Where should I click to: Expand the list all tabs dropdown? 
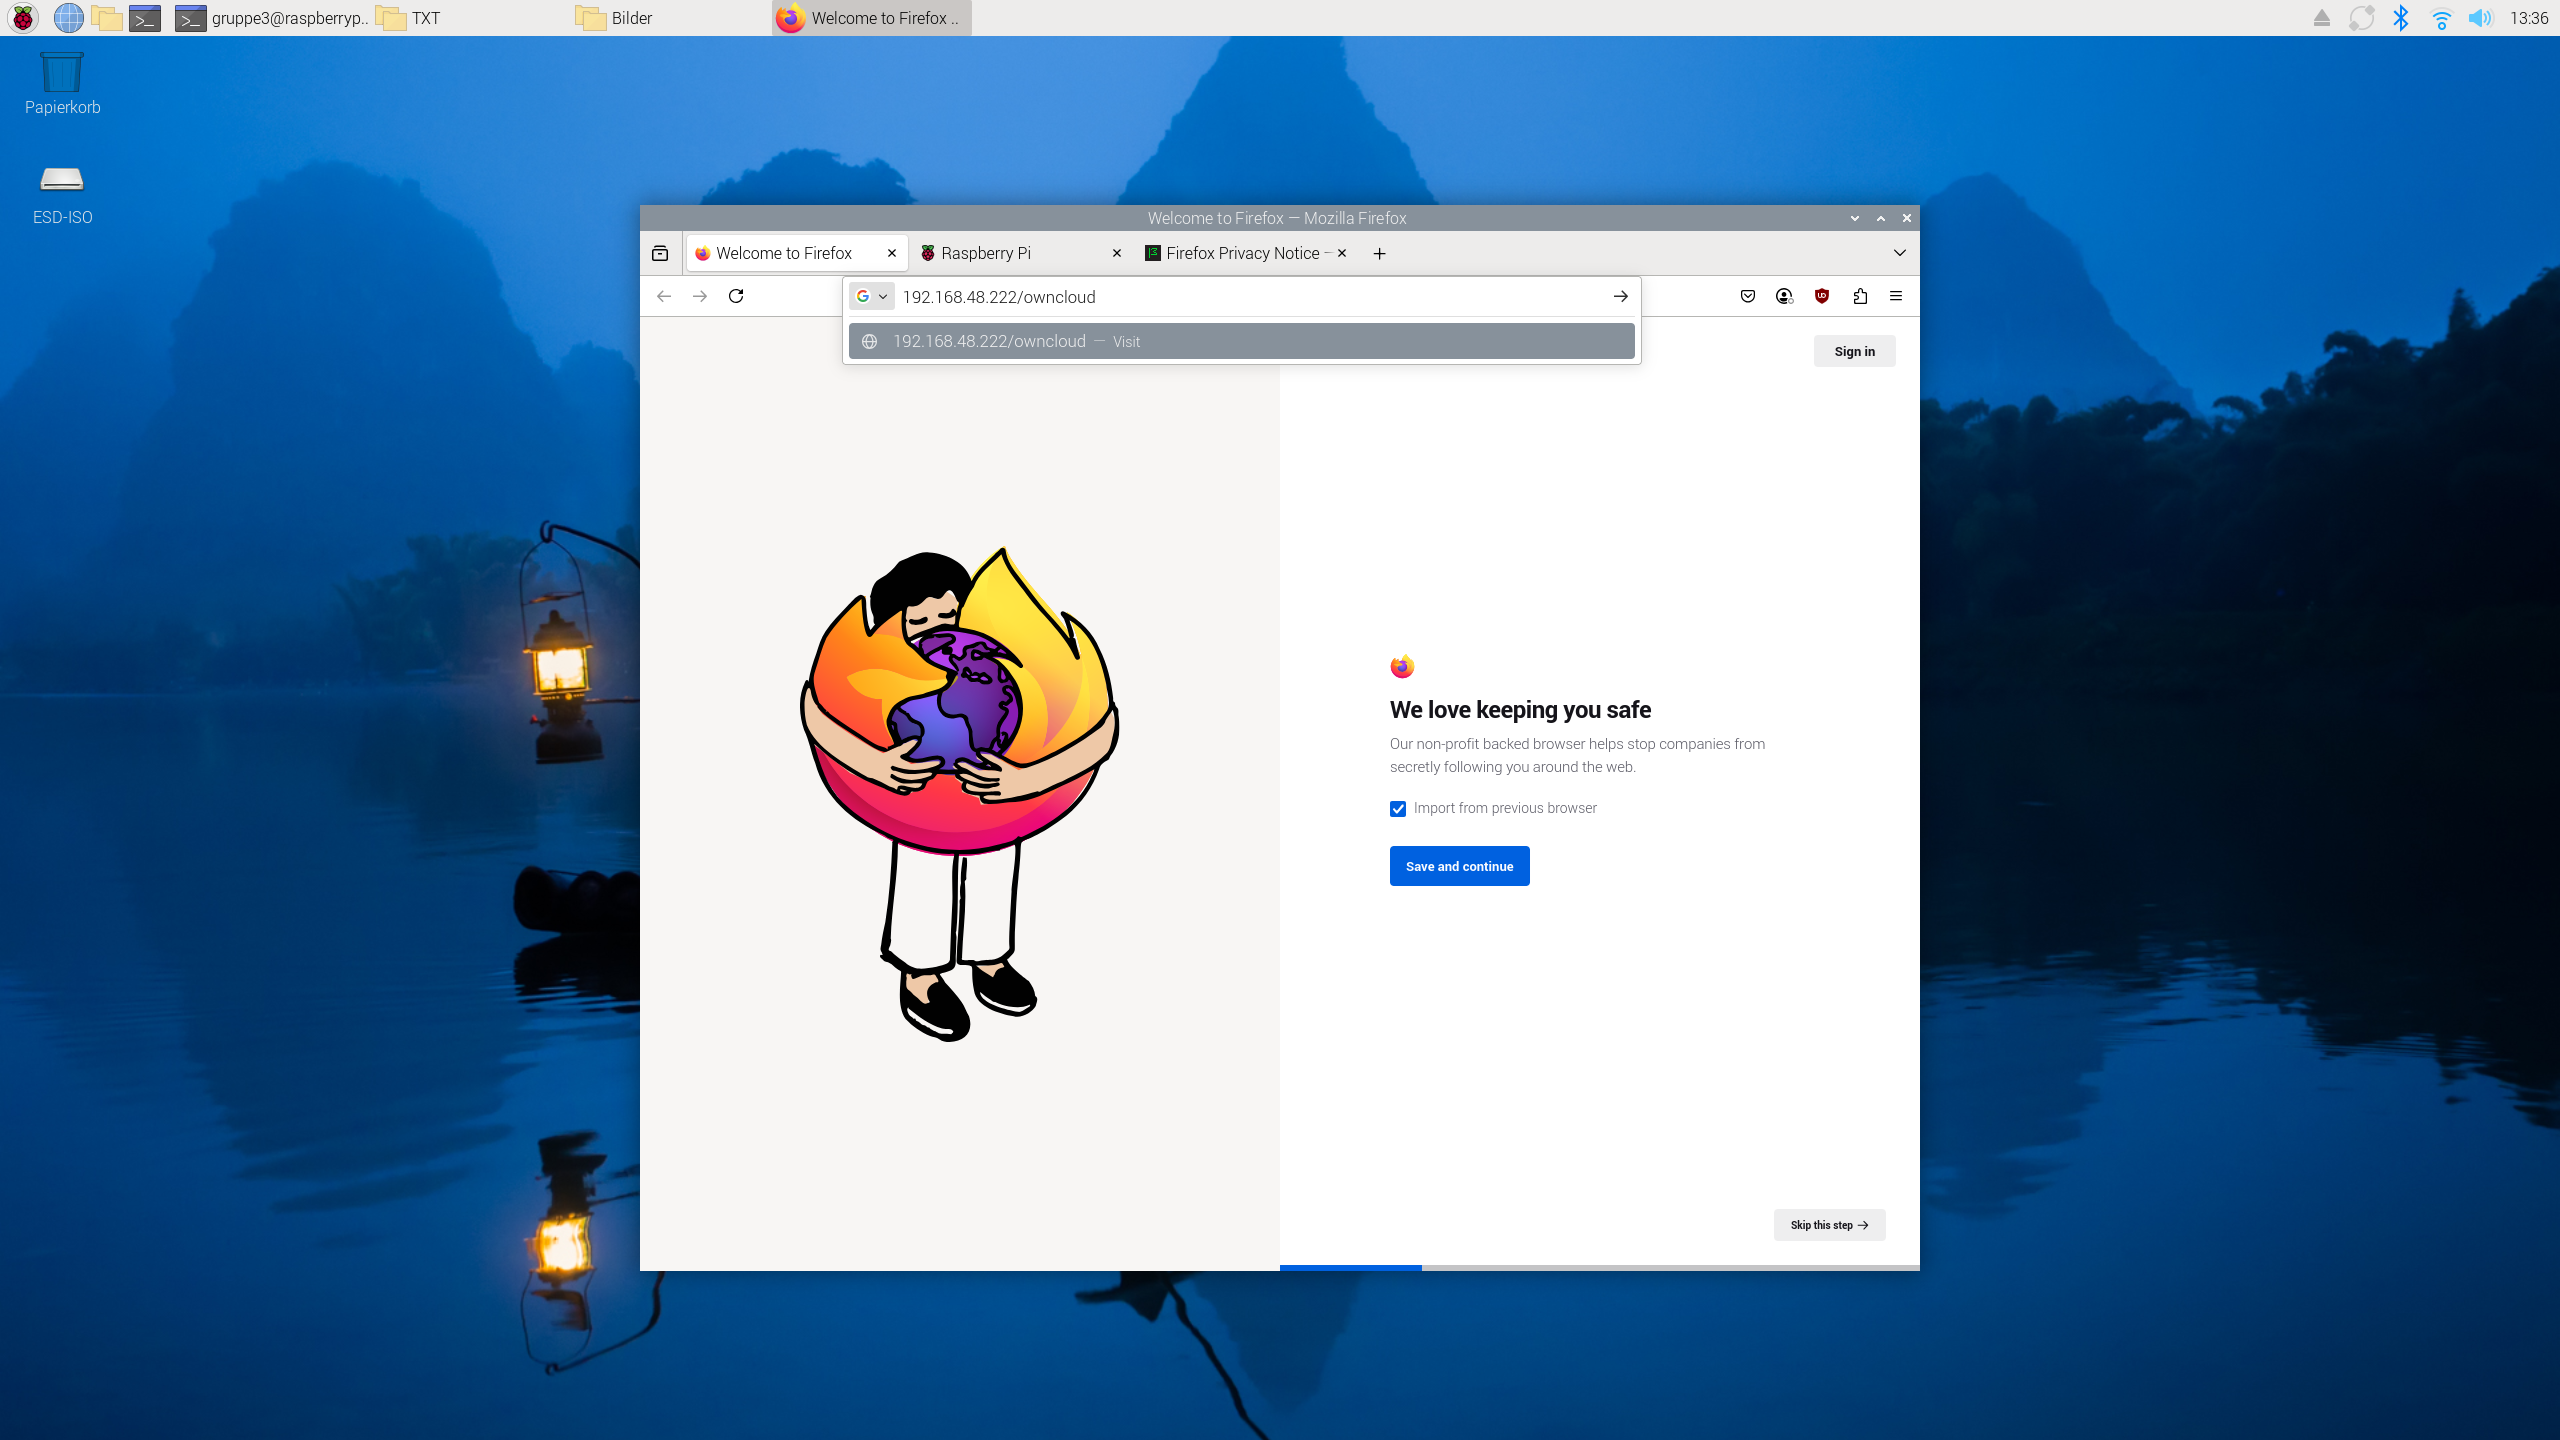click(1899, 253)
